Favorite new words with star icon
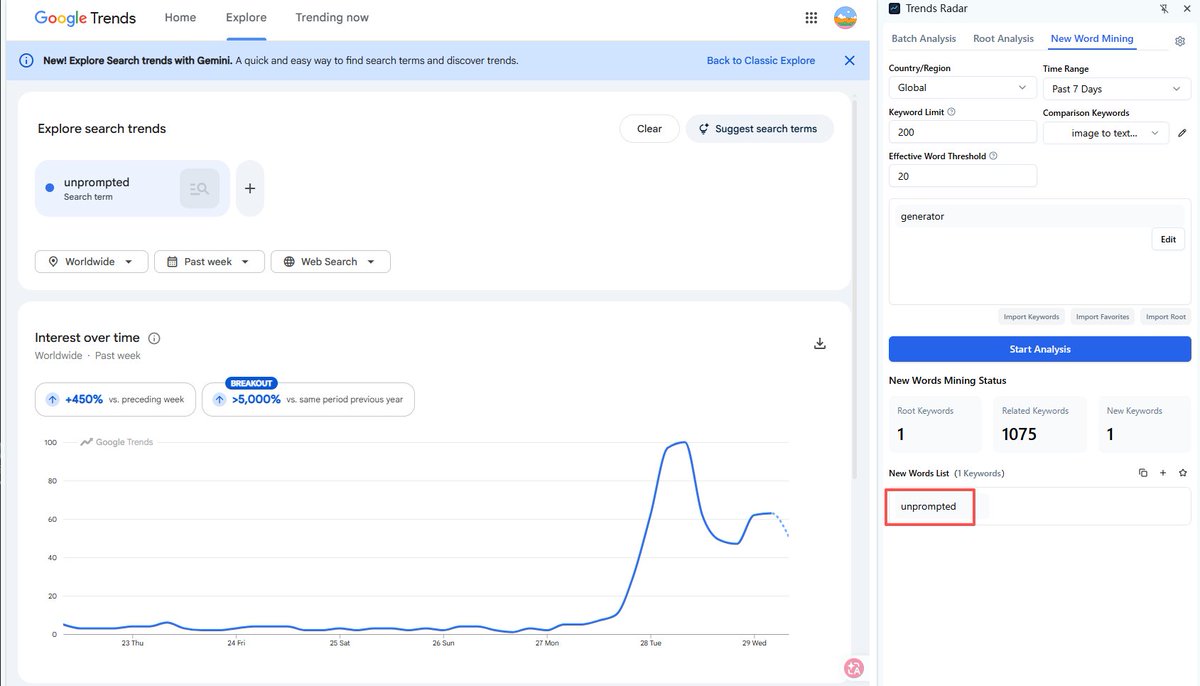Image resolution: width=1200 pixels, height=686 pixels. pyautogui.click(x=1183, y=473)
